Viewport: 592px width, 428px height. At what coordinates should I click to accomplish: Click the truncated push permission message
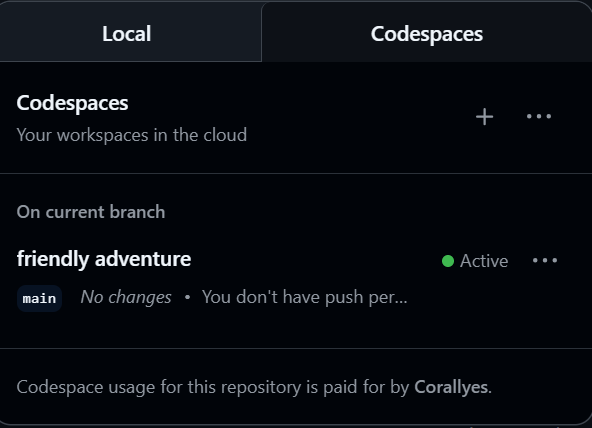(x=305, y=297)
